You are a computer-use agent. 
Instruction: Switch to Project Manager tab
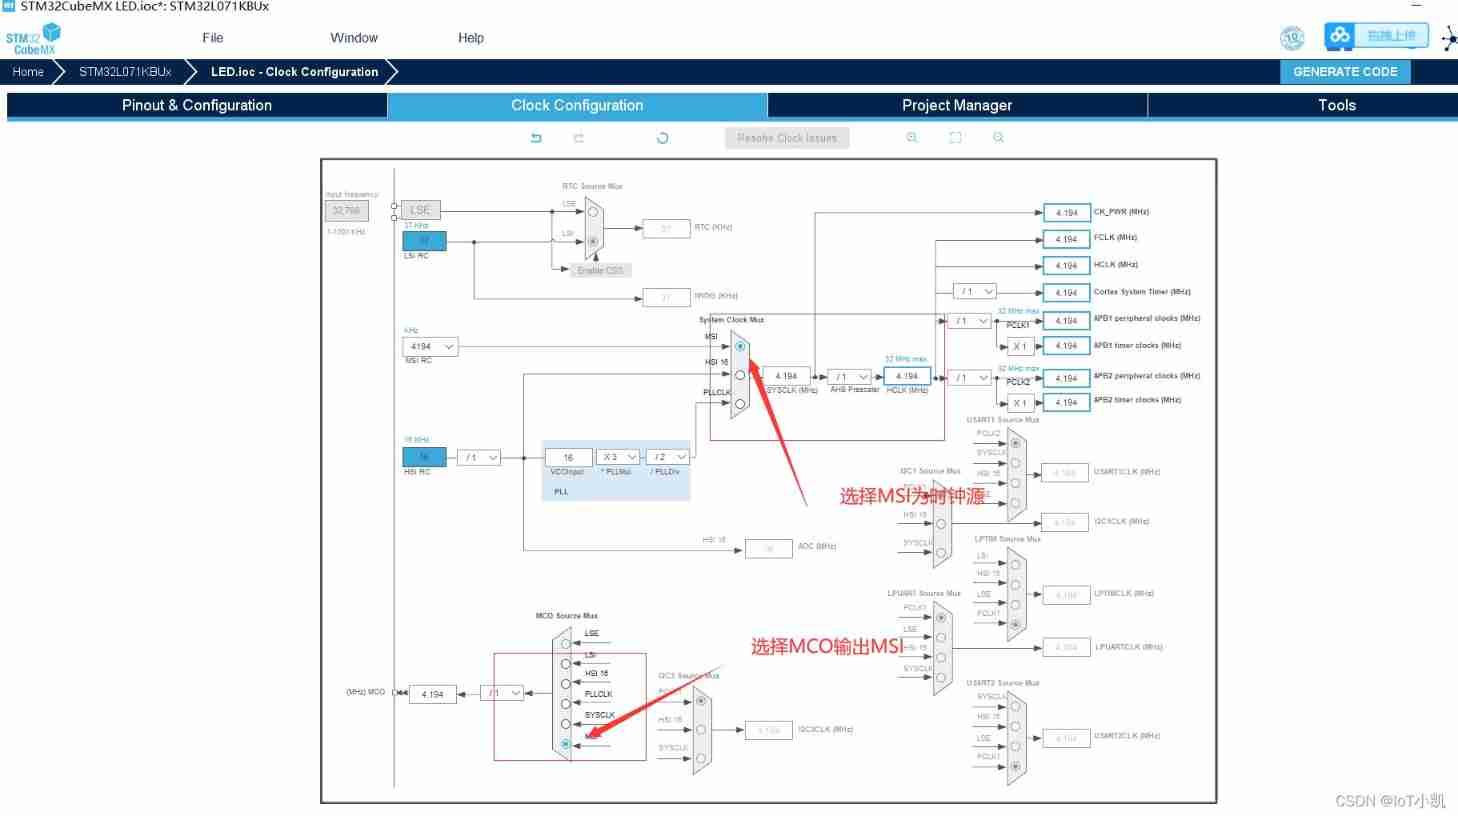pos(957,105)
